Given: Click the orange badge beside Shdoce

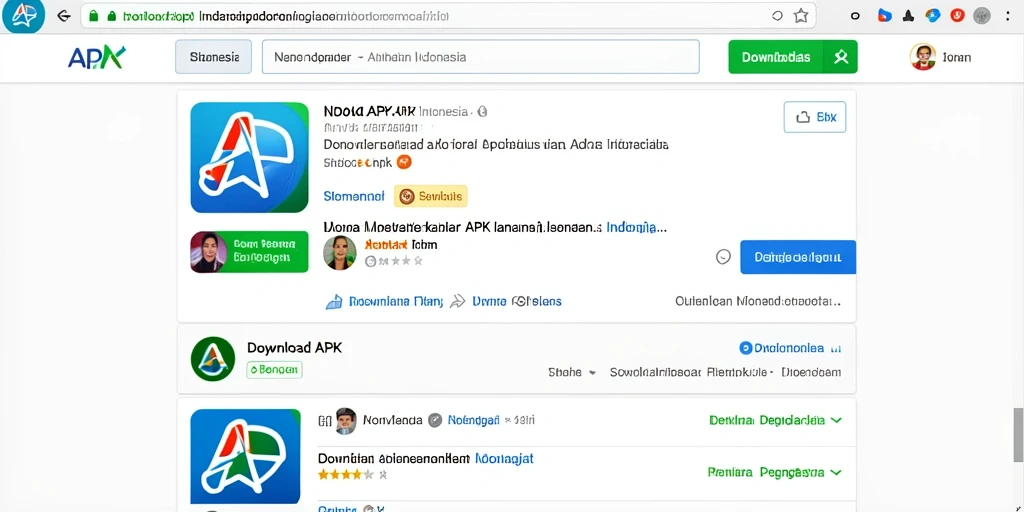Looking at the screenshot, I should coord(404,162).
